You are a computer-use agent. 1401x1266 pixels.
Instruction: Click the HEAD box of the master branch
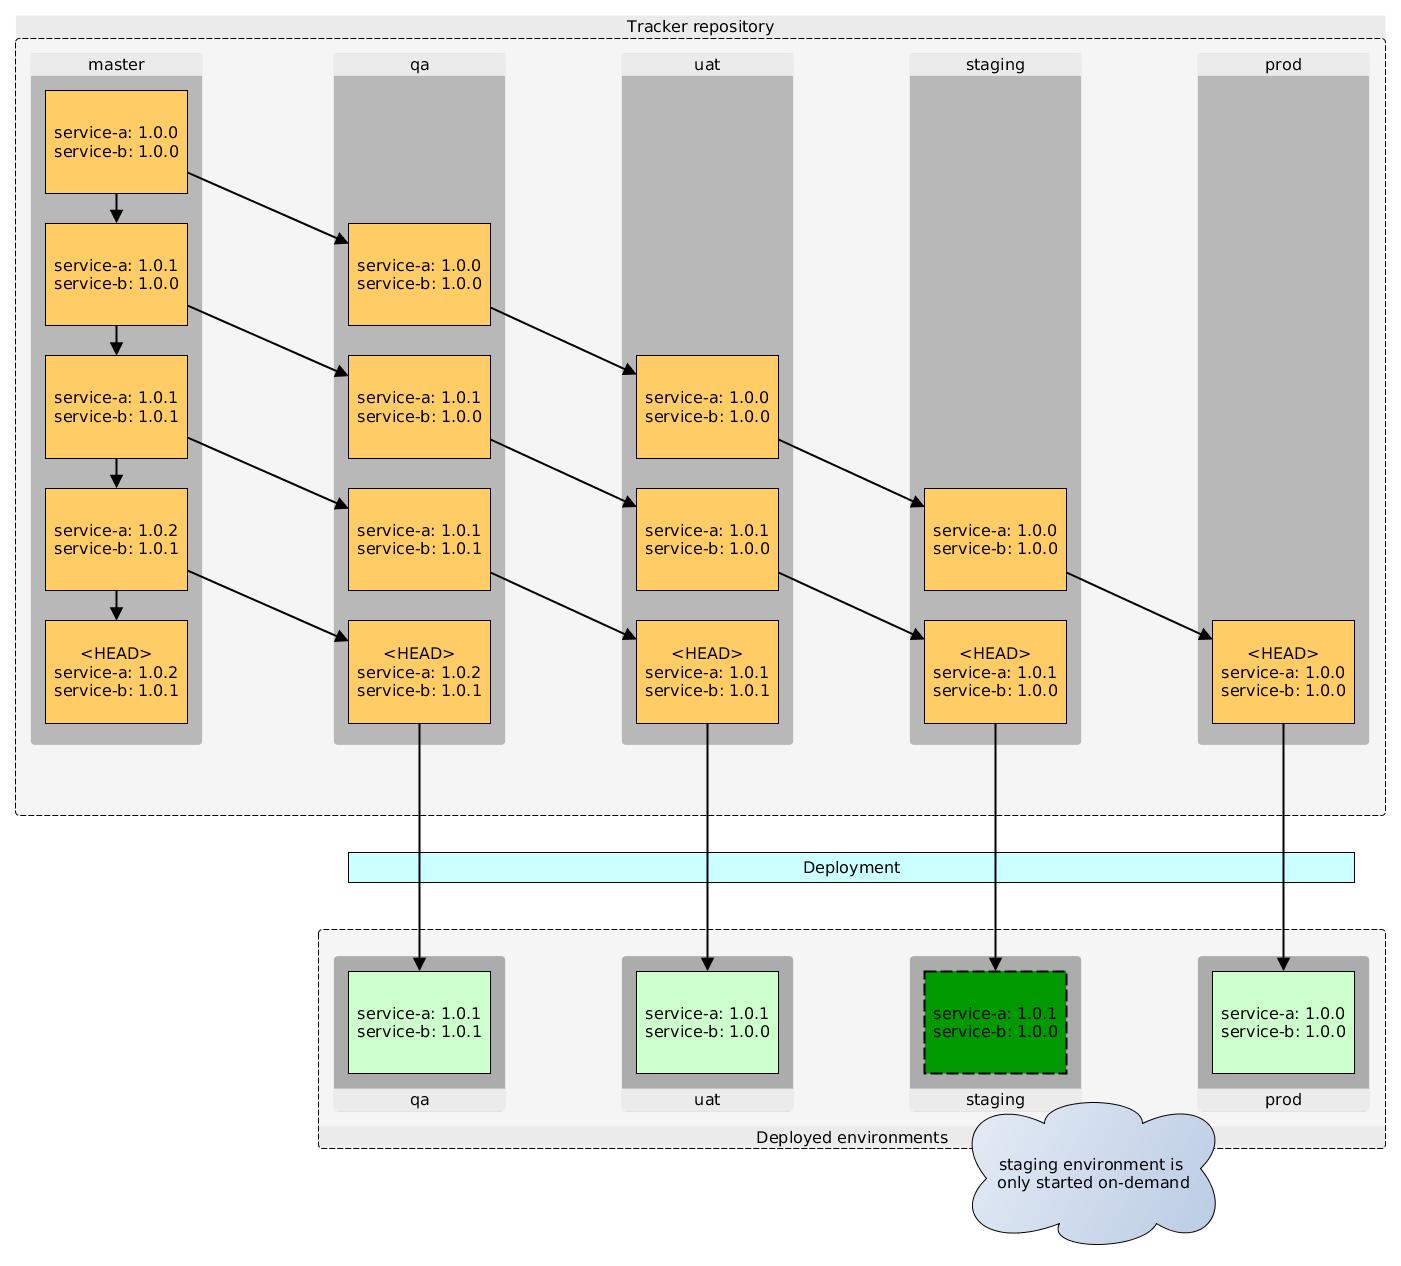click(115, 671)
